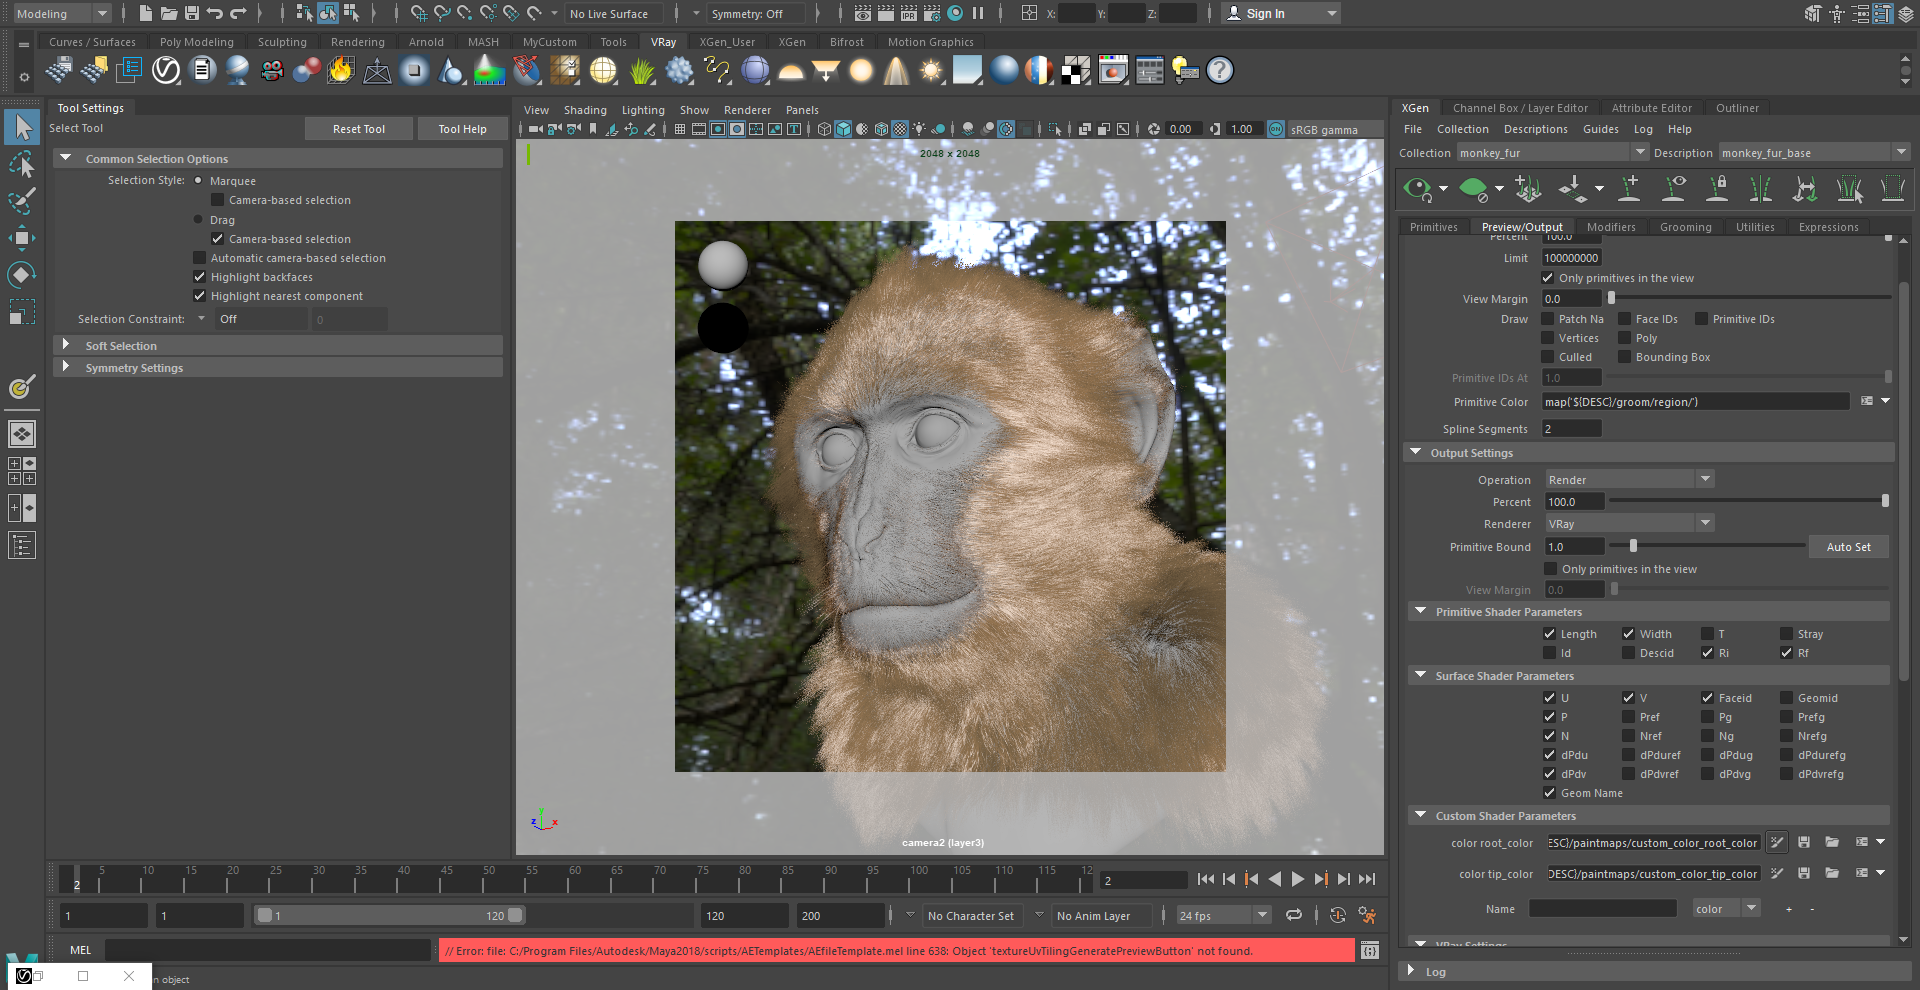The width and height of the screenshot is (1920, 990).
Task: Click the Tool Help button
Action: coord(462,128)
